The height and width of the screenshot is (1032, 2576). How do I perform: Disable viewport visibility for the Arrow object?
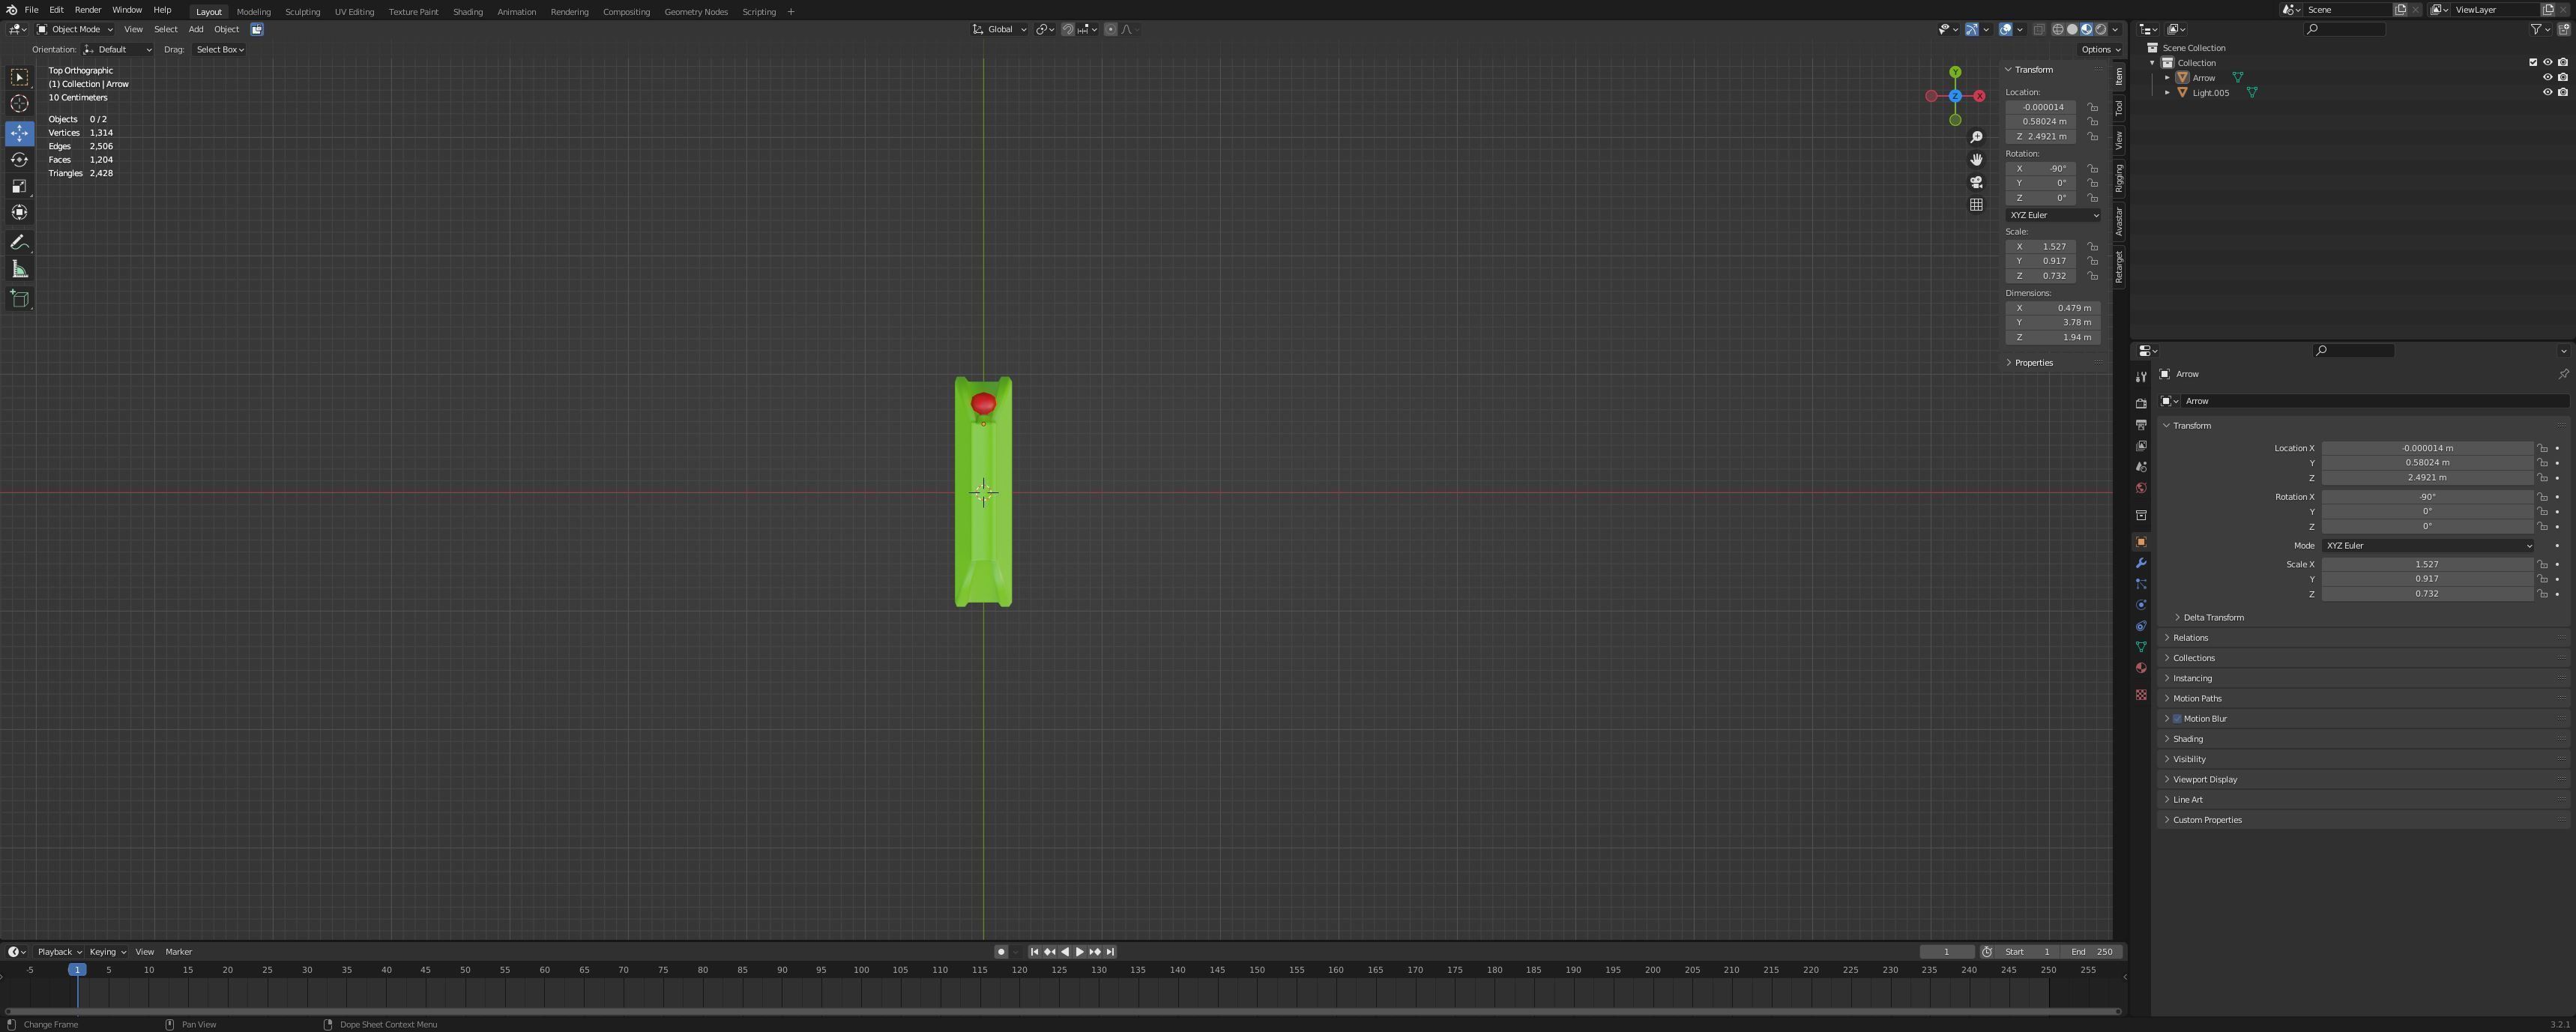2548,77
